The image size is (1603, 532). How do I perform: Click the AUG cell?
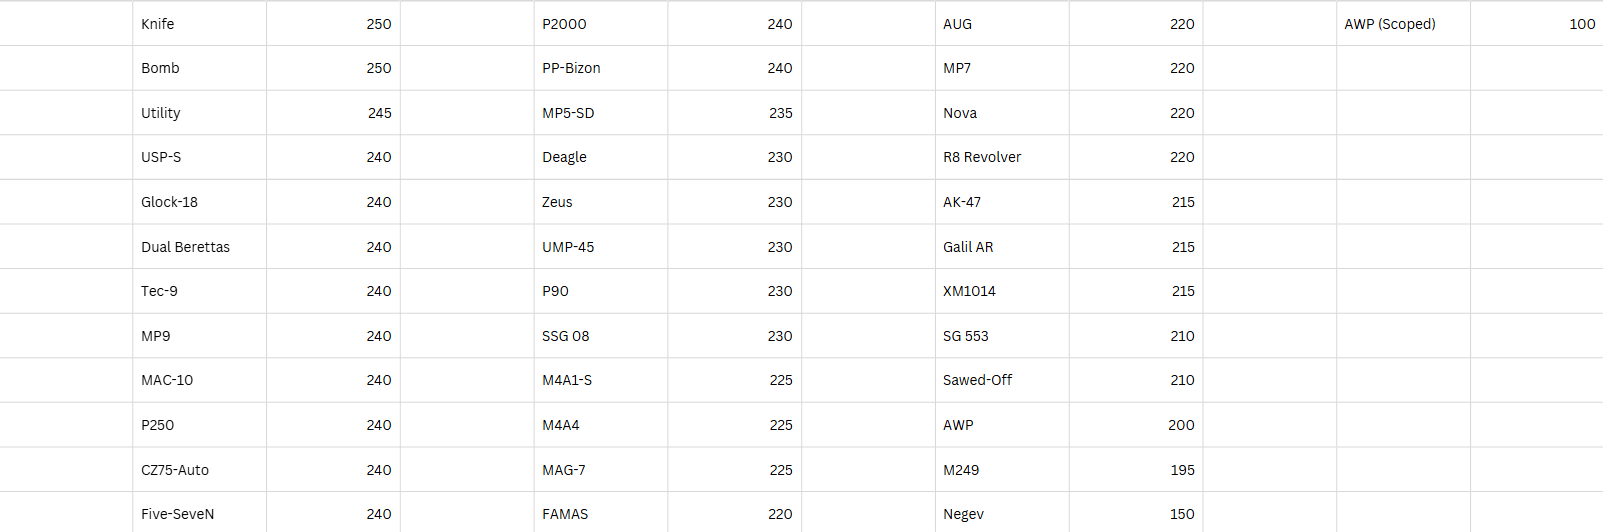(1001, 24)
